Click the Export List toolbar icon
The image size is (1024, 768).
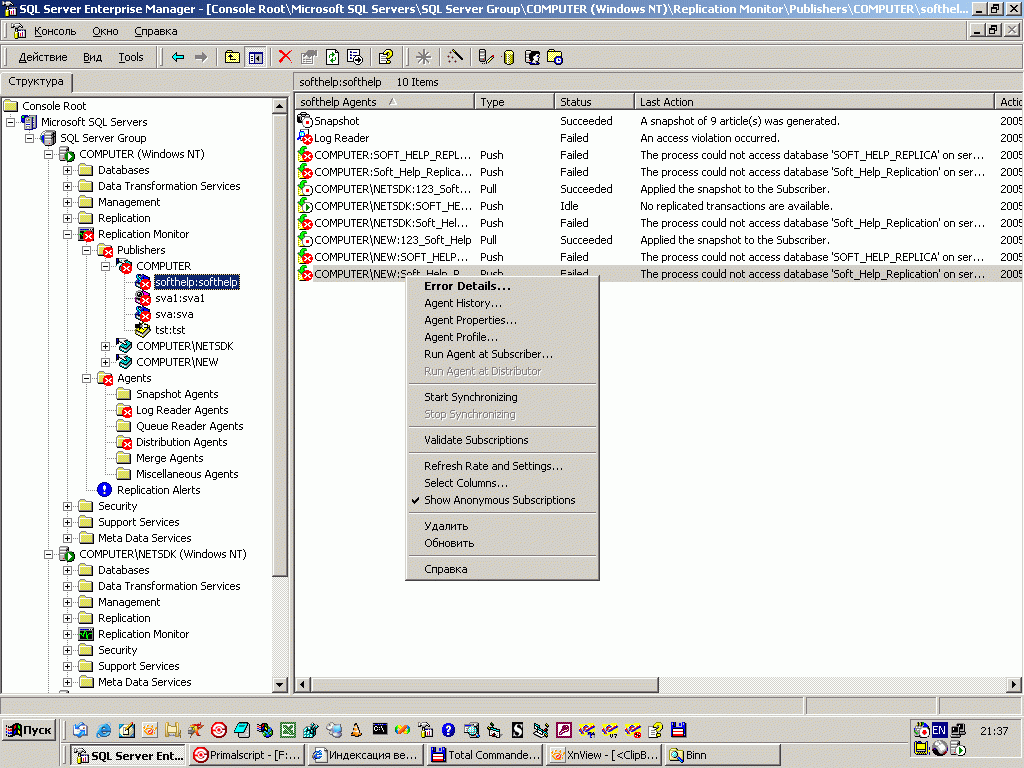coord(355,57)
